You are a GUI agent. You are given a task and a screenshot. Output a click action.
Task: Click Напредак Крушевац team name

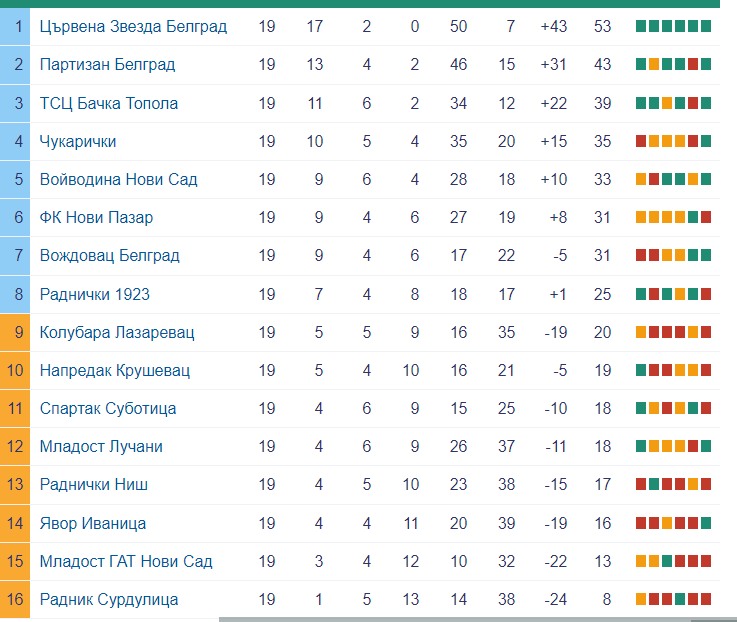115,370
